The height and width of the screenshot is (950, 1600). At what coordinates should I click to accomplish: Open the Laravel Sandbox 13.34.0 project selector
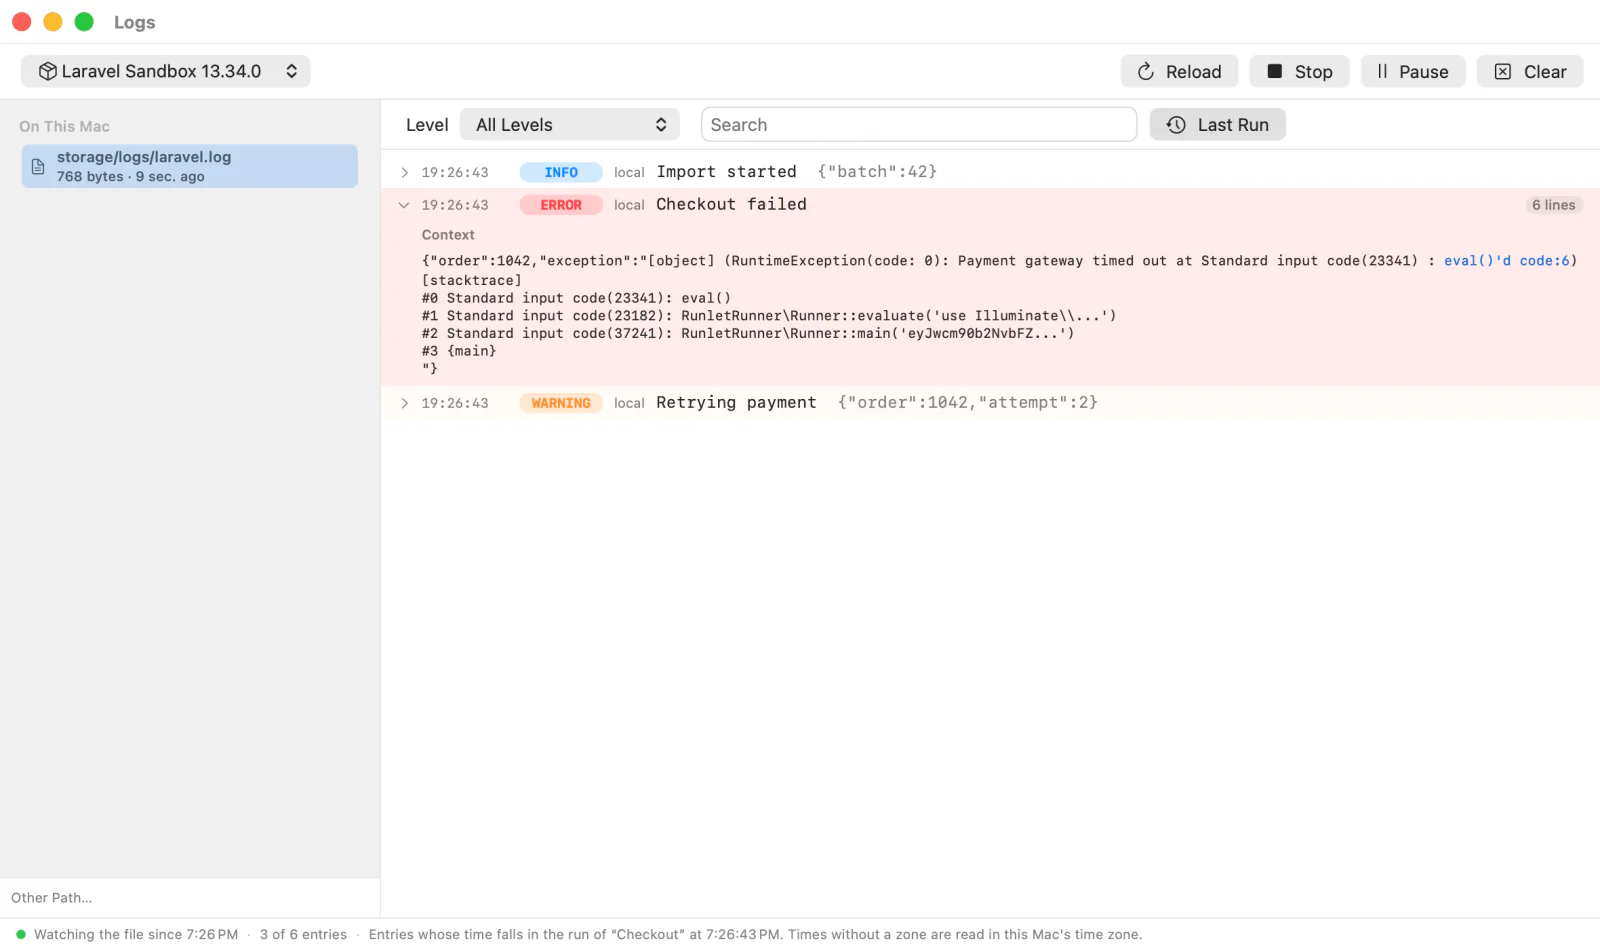[x=166, y=71]
